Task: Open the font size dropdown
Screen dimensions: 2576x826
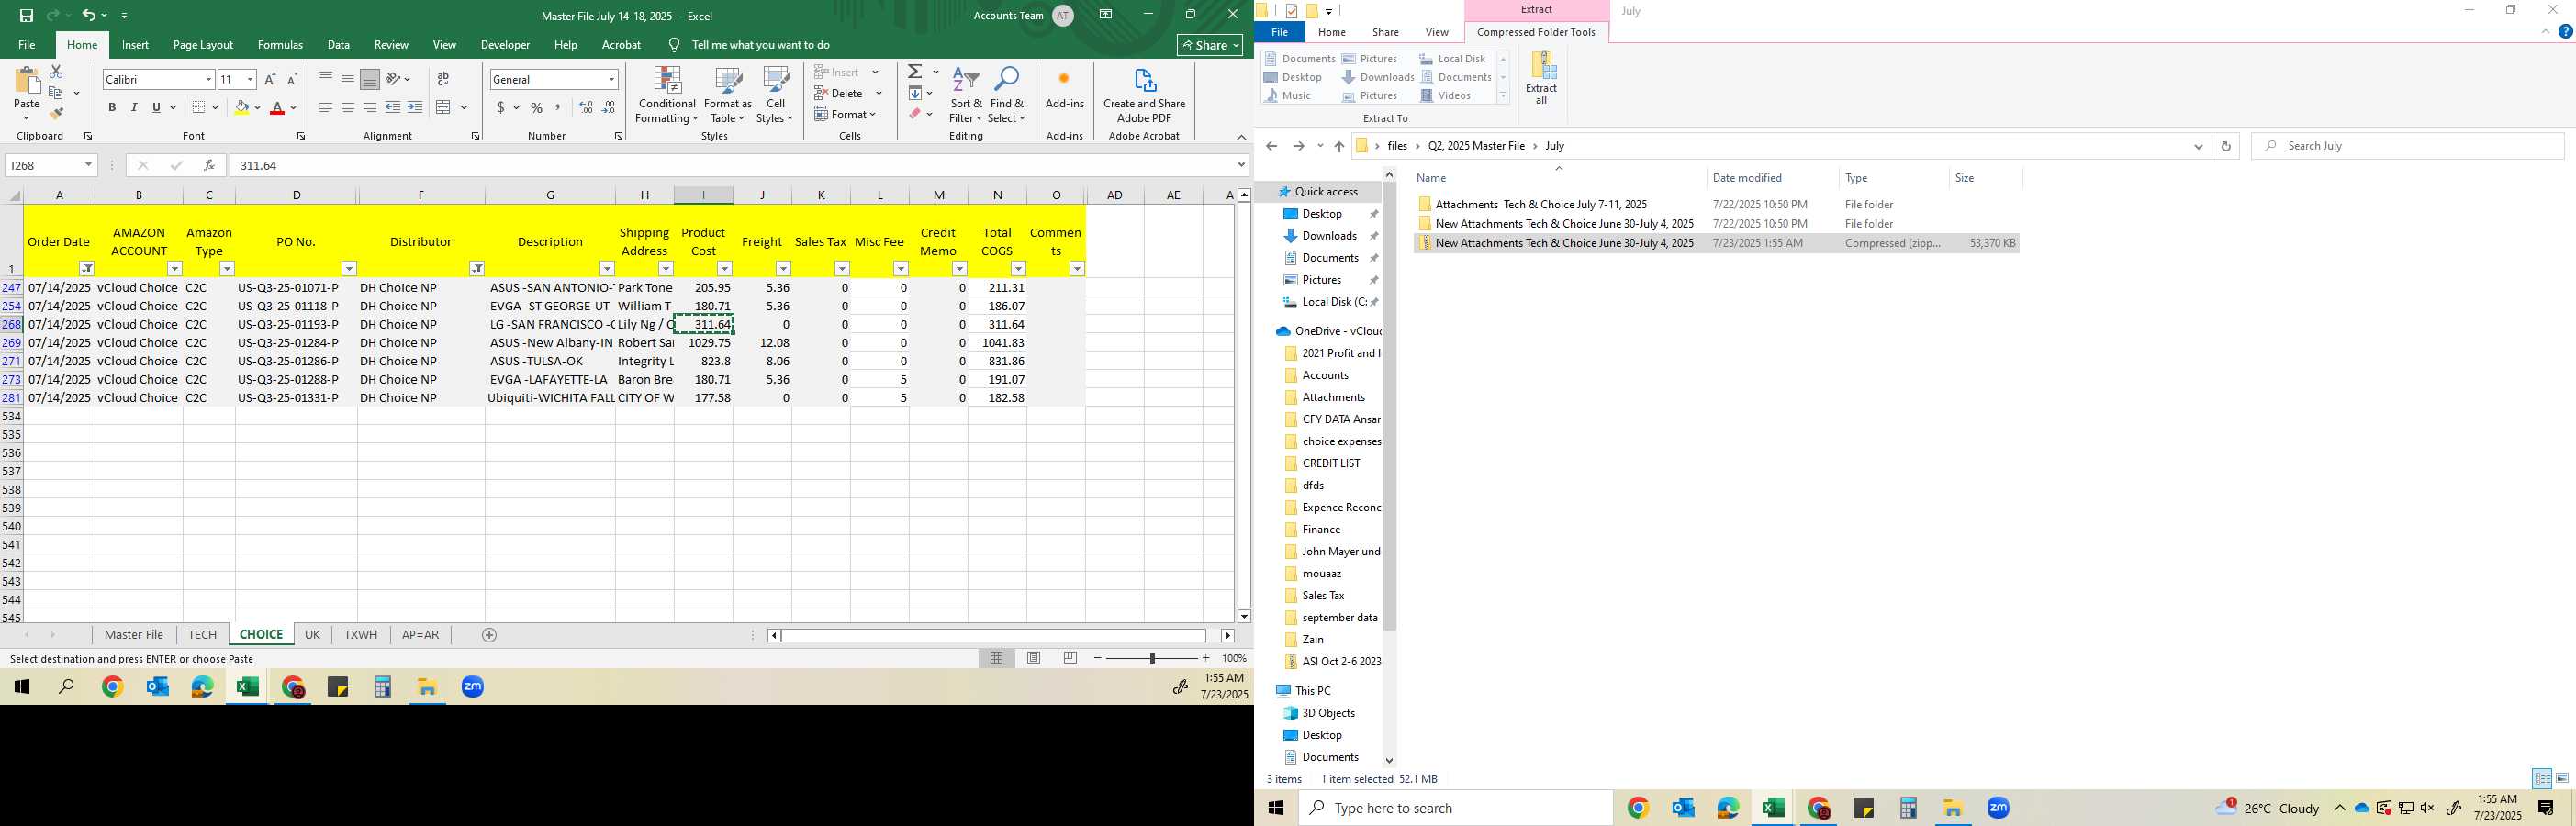Action: [x=250, y=79]
